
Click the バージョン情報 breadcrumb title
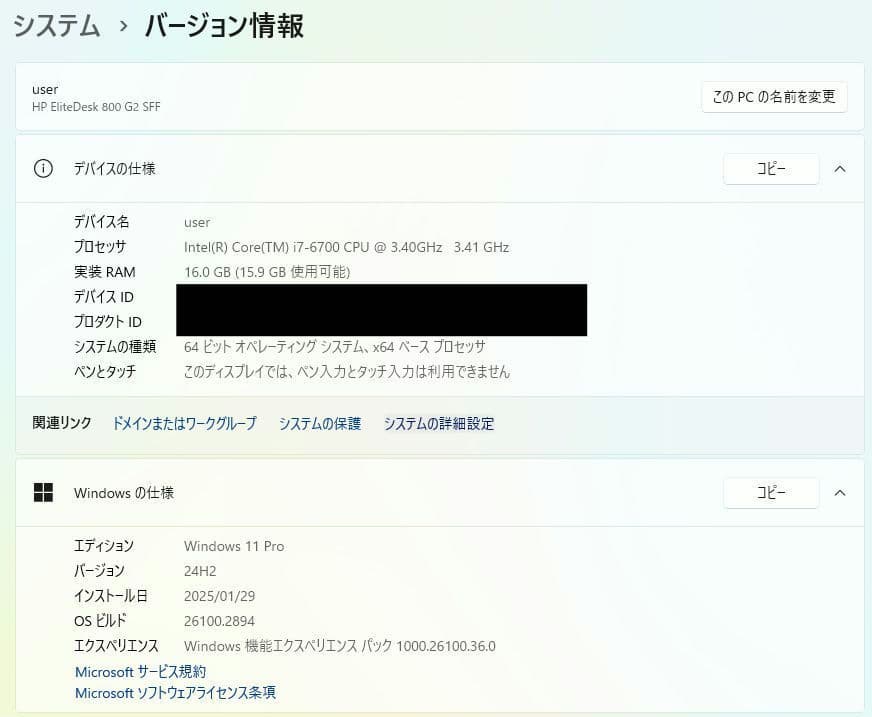(x=224, y=27)
